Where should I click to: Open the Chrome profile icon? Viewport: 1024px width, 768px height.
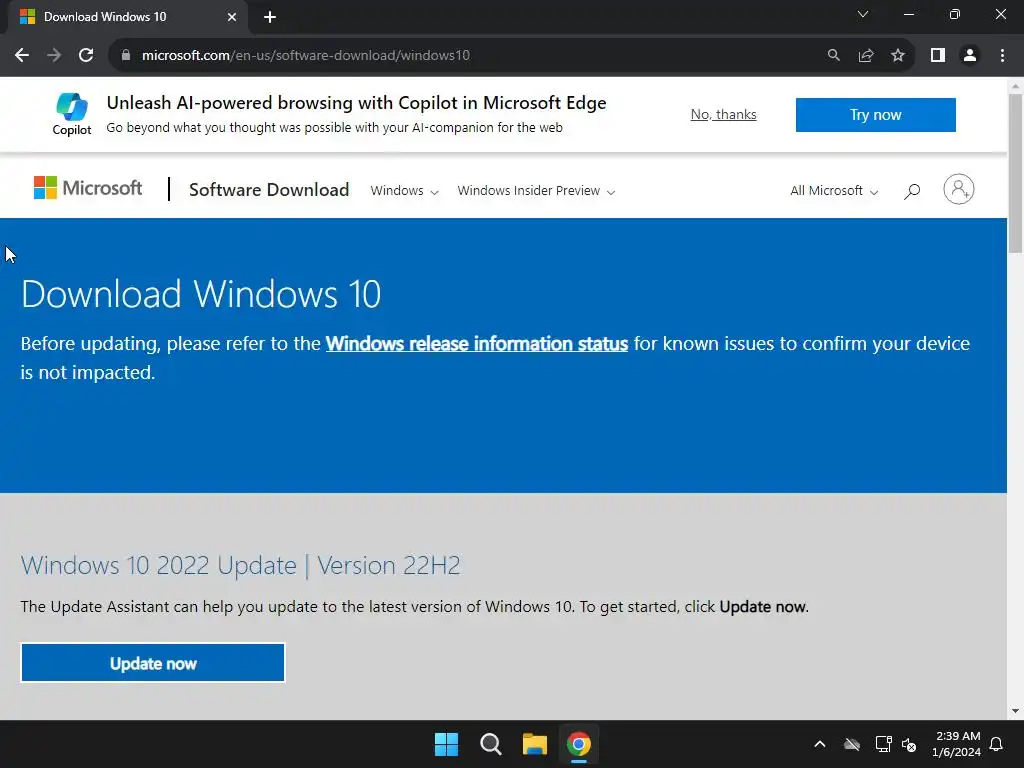coord(970,56)
